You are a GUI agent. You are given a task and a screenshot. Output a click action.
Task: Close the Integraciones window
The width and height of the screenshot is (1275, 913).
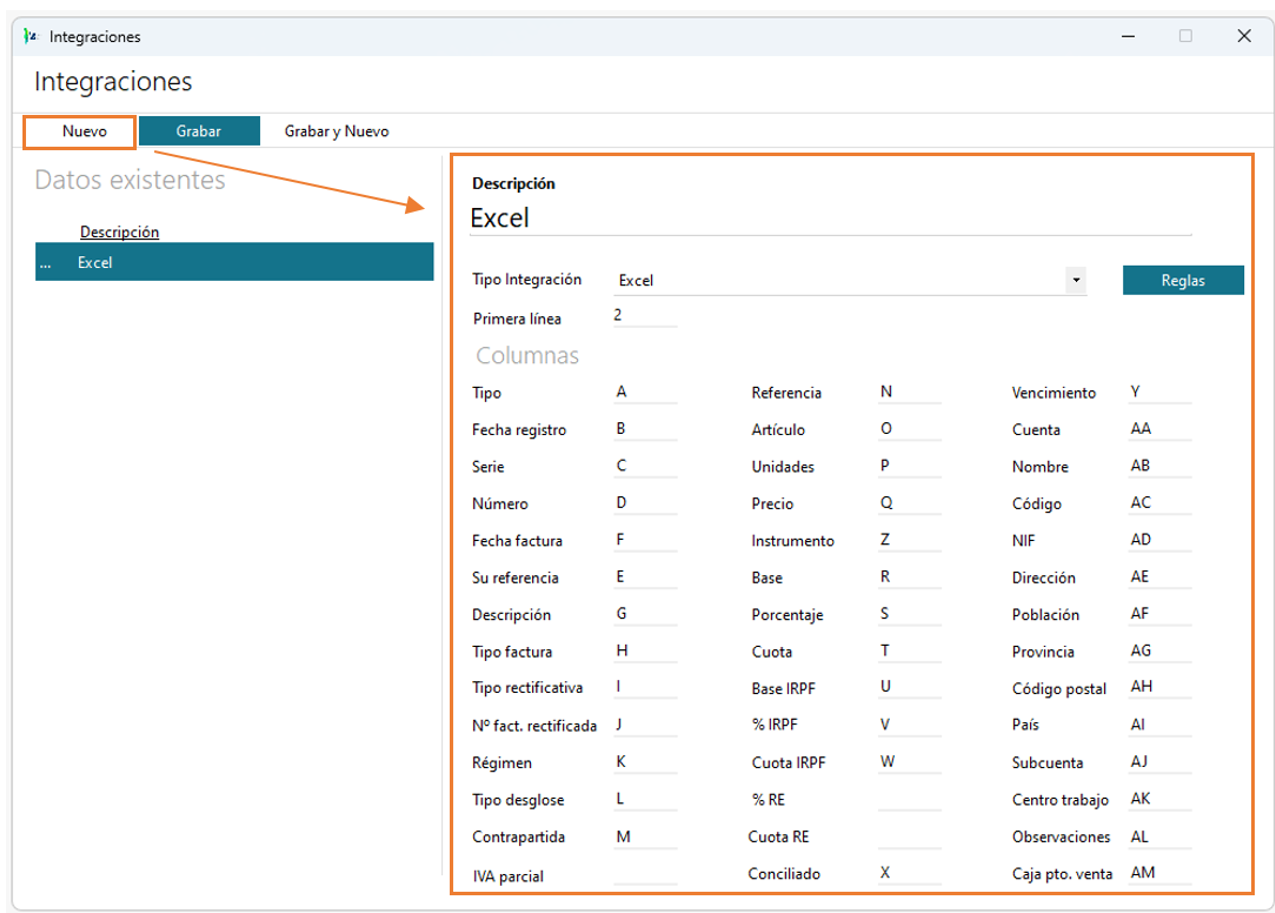1244,36
